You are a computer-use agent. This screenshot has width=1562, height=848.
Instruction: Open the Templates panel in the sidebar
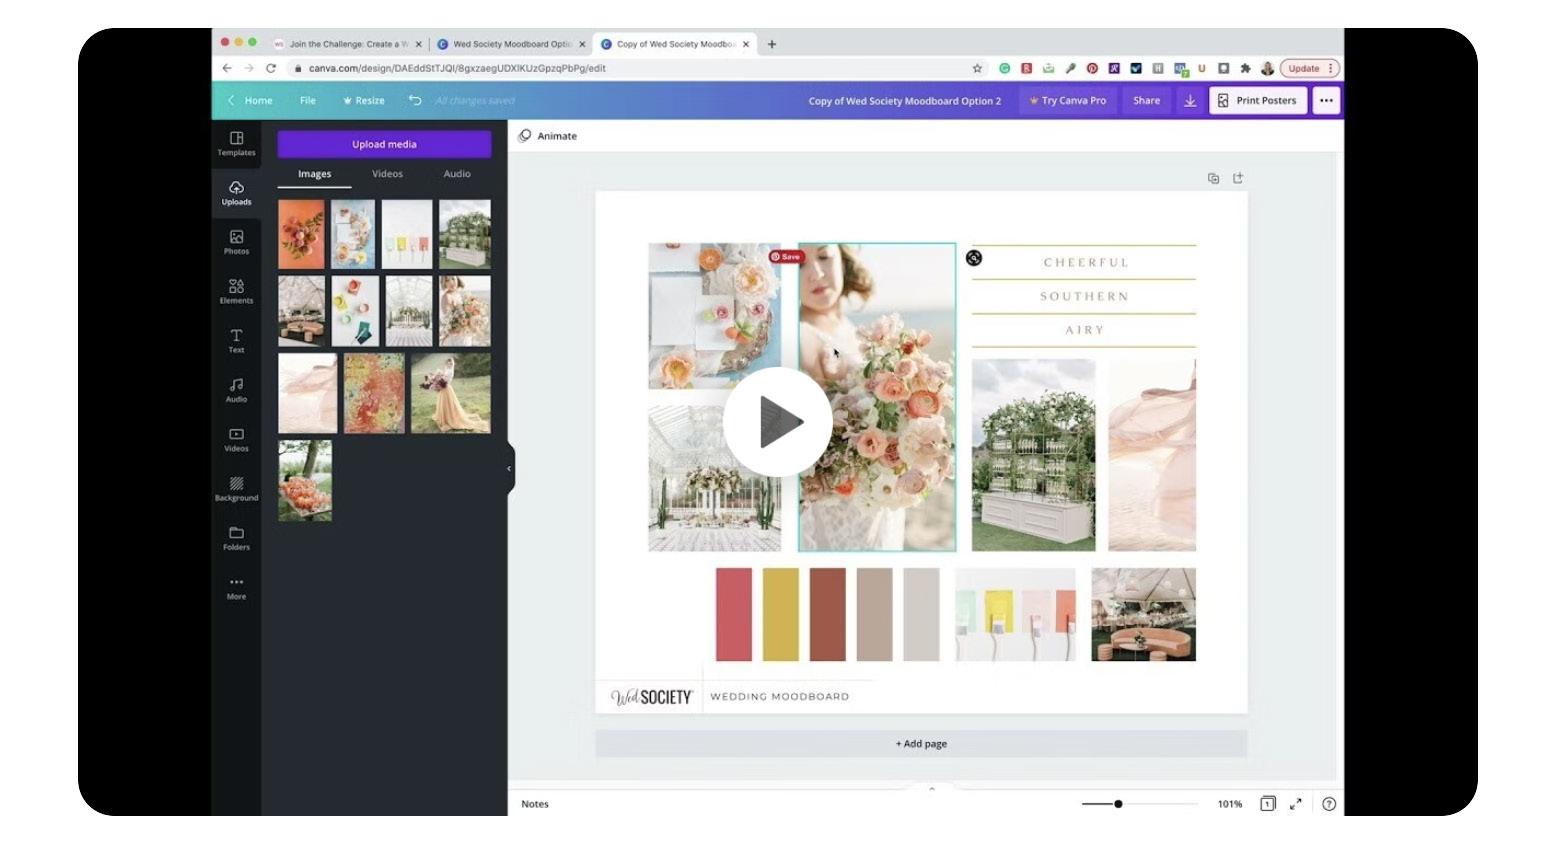[x=236, y=144]
